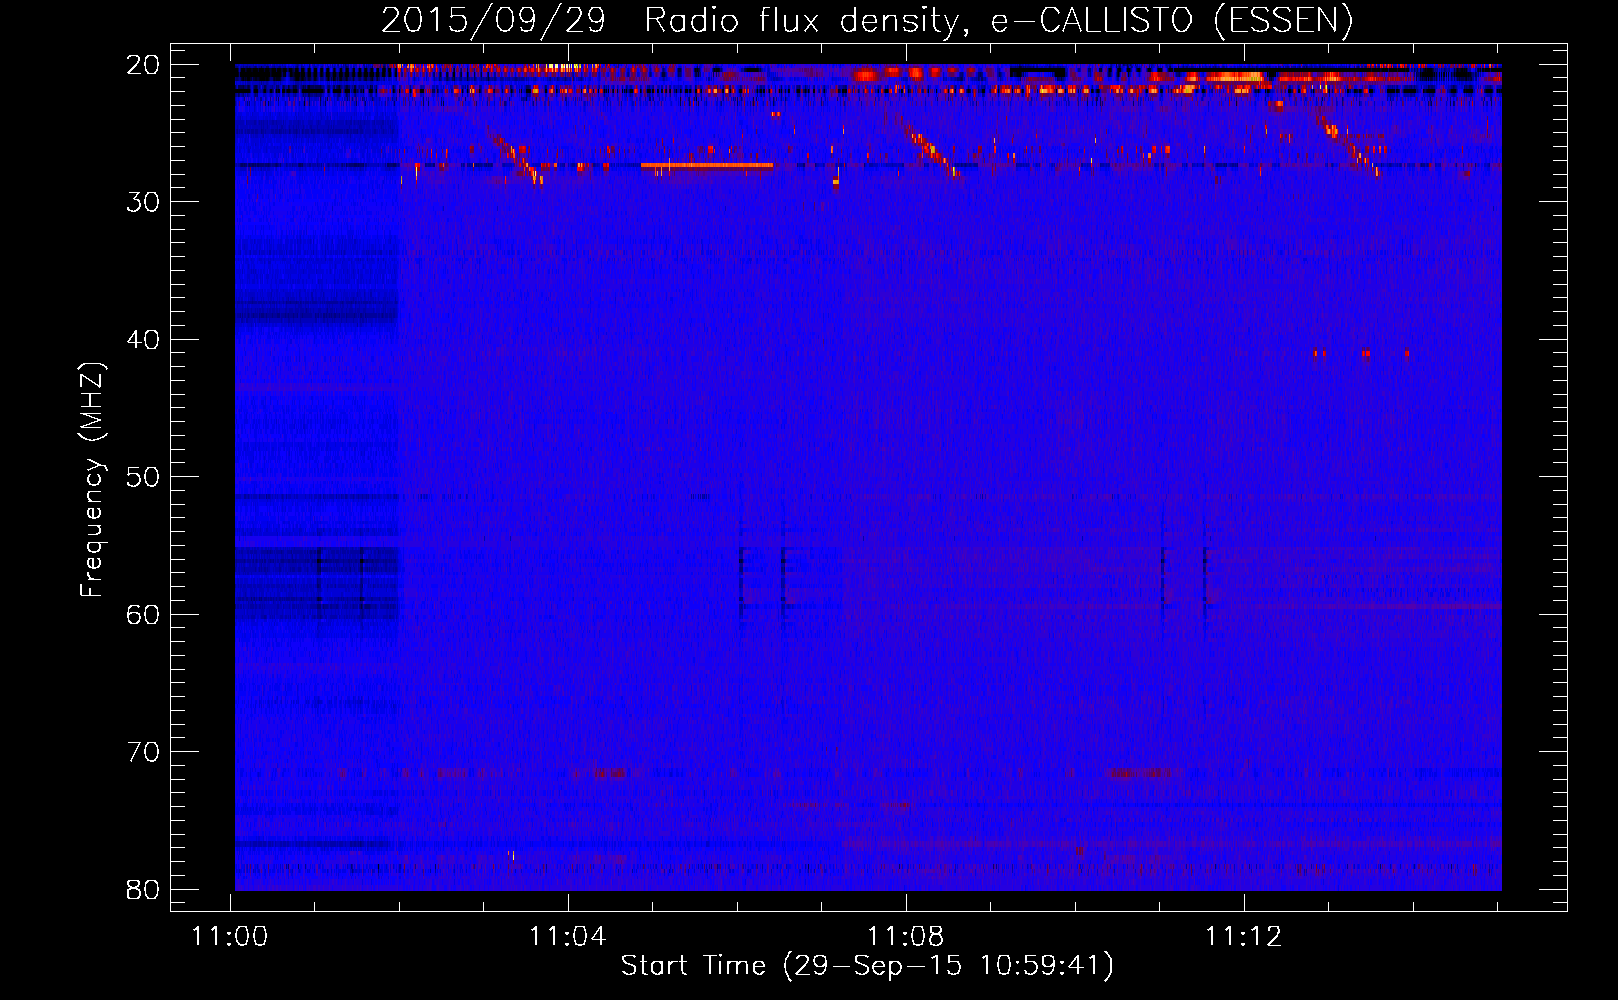Click the '11:12' time tick label
Image resolution: width=1618 pixels, height=1000 pixels.
pos(1243,937)
